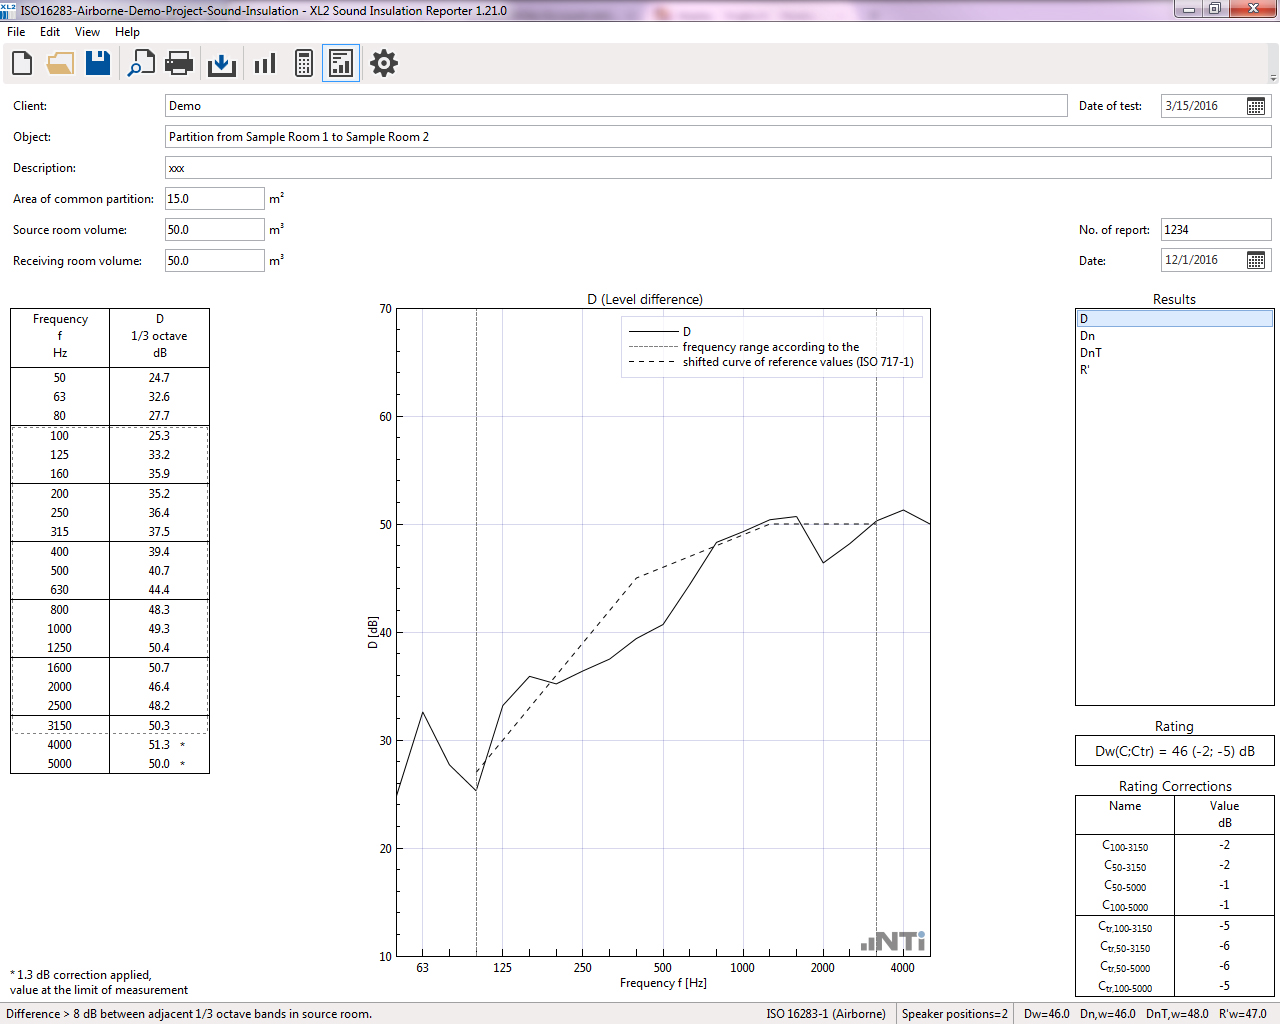Screen dimensions: 1280x1024
Task: Select Dn in the Results list
Action: point(1088,336)
